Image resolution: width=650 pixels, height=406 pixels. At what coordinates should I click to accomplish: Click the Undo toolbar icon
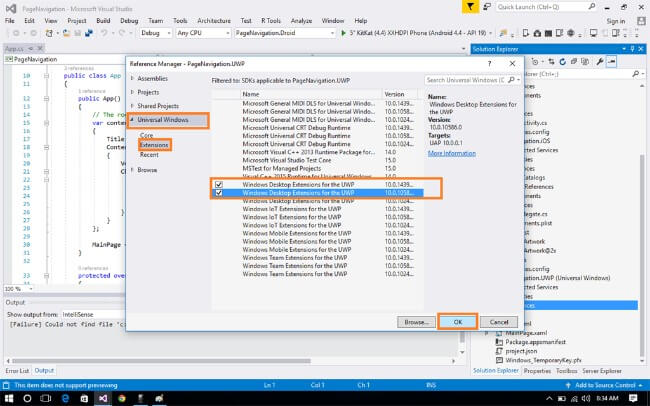tap(104, 33)
